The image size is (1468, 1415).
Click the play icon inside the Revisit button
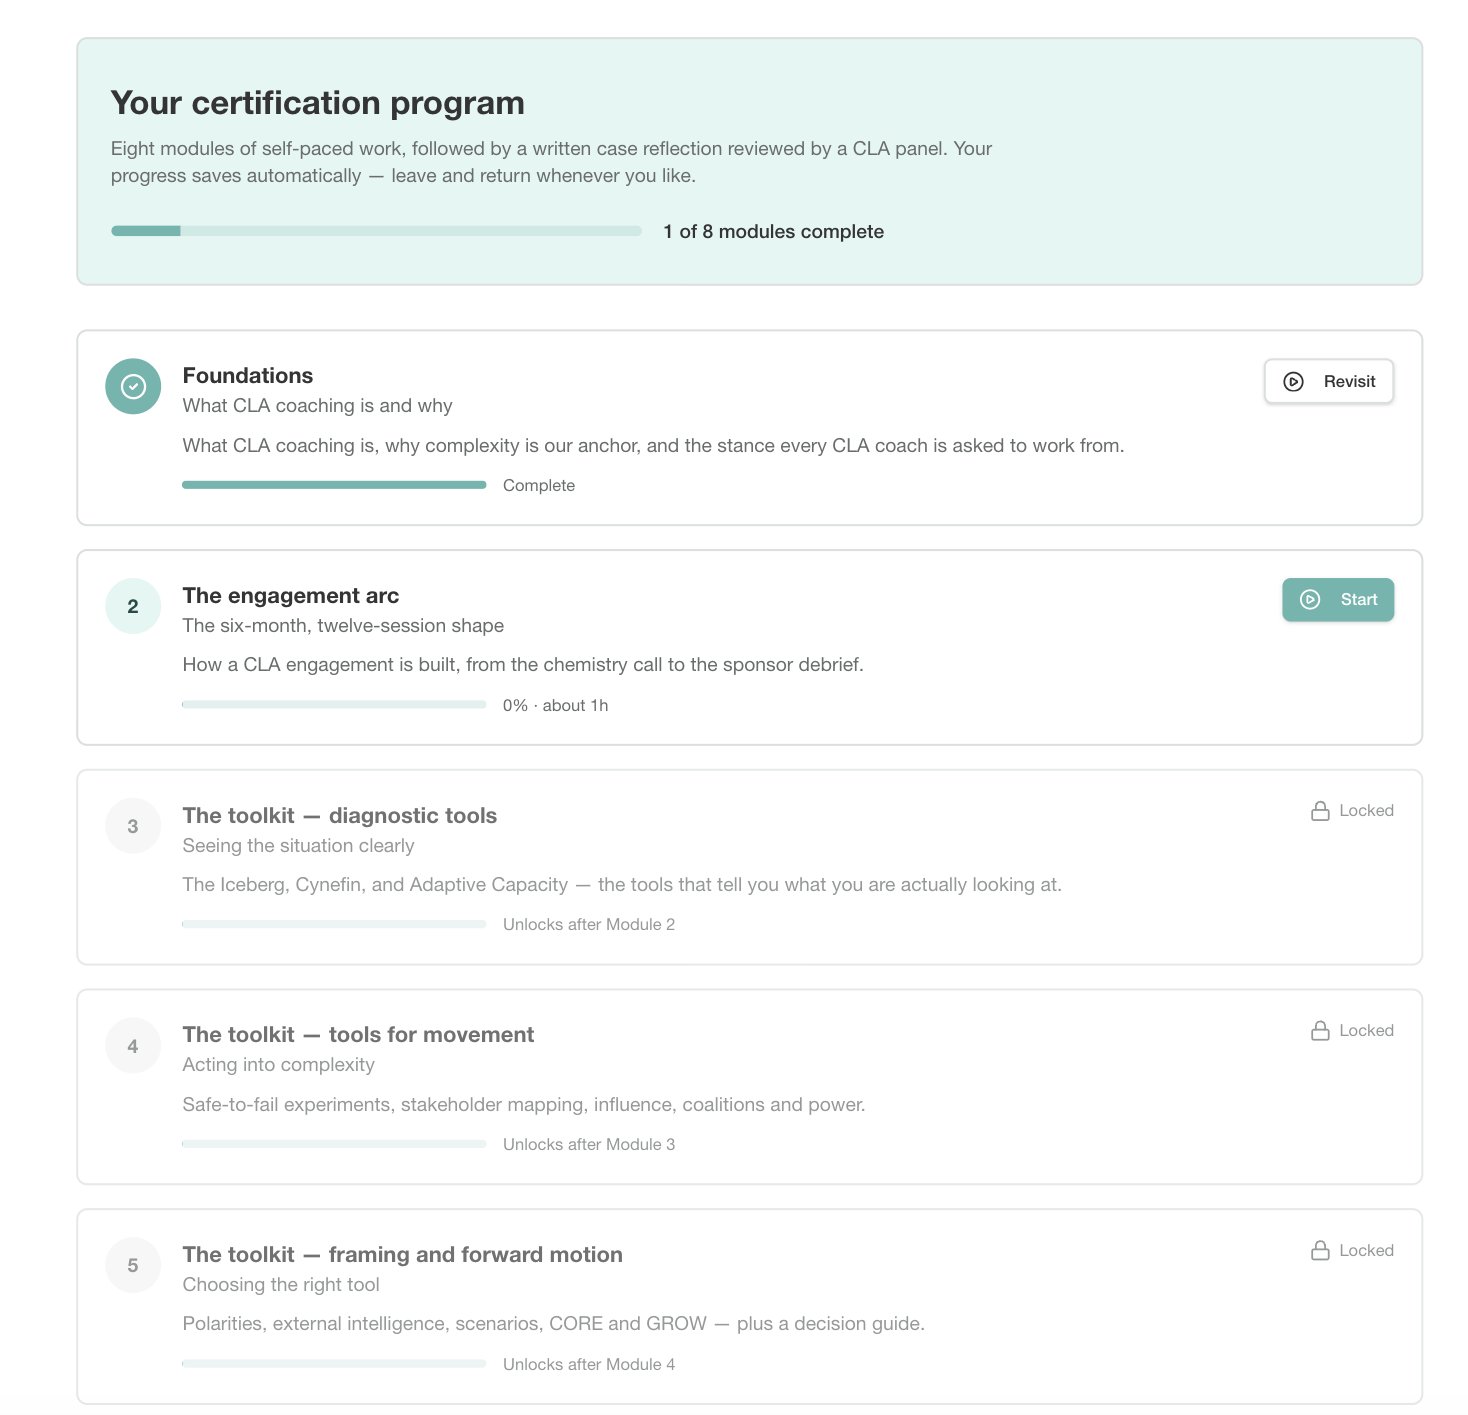1293,382
